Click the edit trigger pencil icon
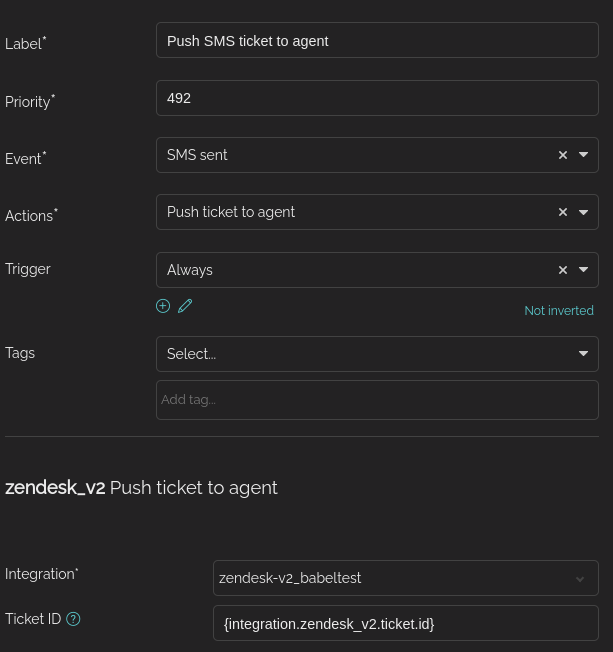This screenshot has width=613, height=652. point(185,306)
